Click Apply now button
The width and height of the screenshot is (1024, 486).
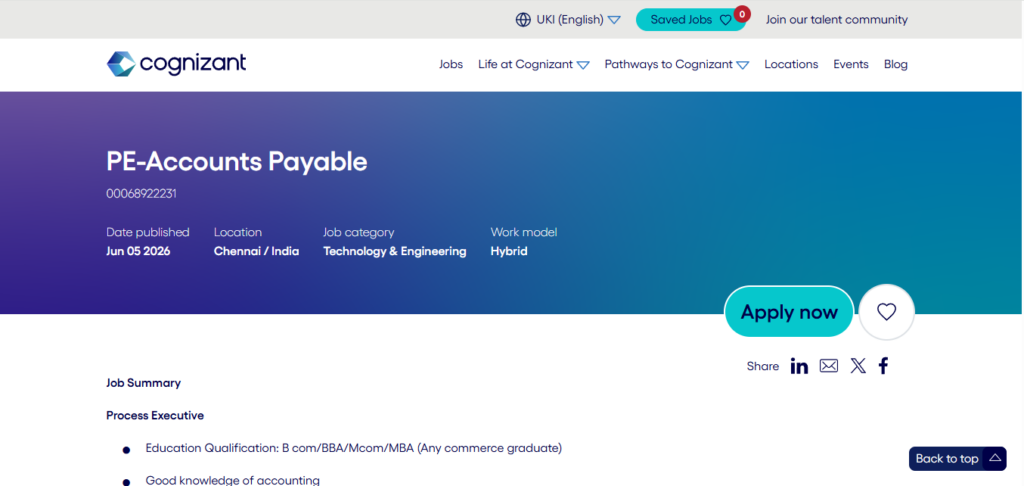pos(789,312)
